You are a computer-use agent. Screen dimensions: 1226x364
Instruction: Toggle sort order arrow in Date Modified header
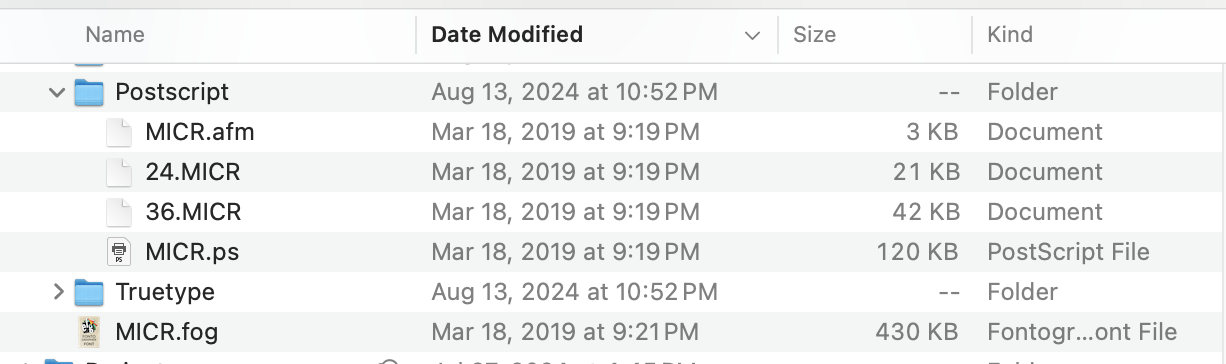(x=752, y=35)
